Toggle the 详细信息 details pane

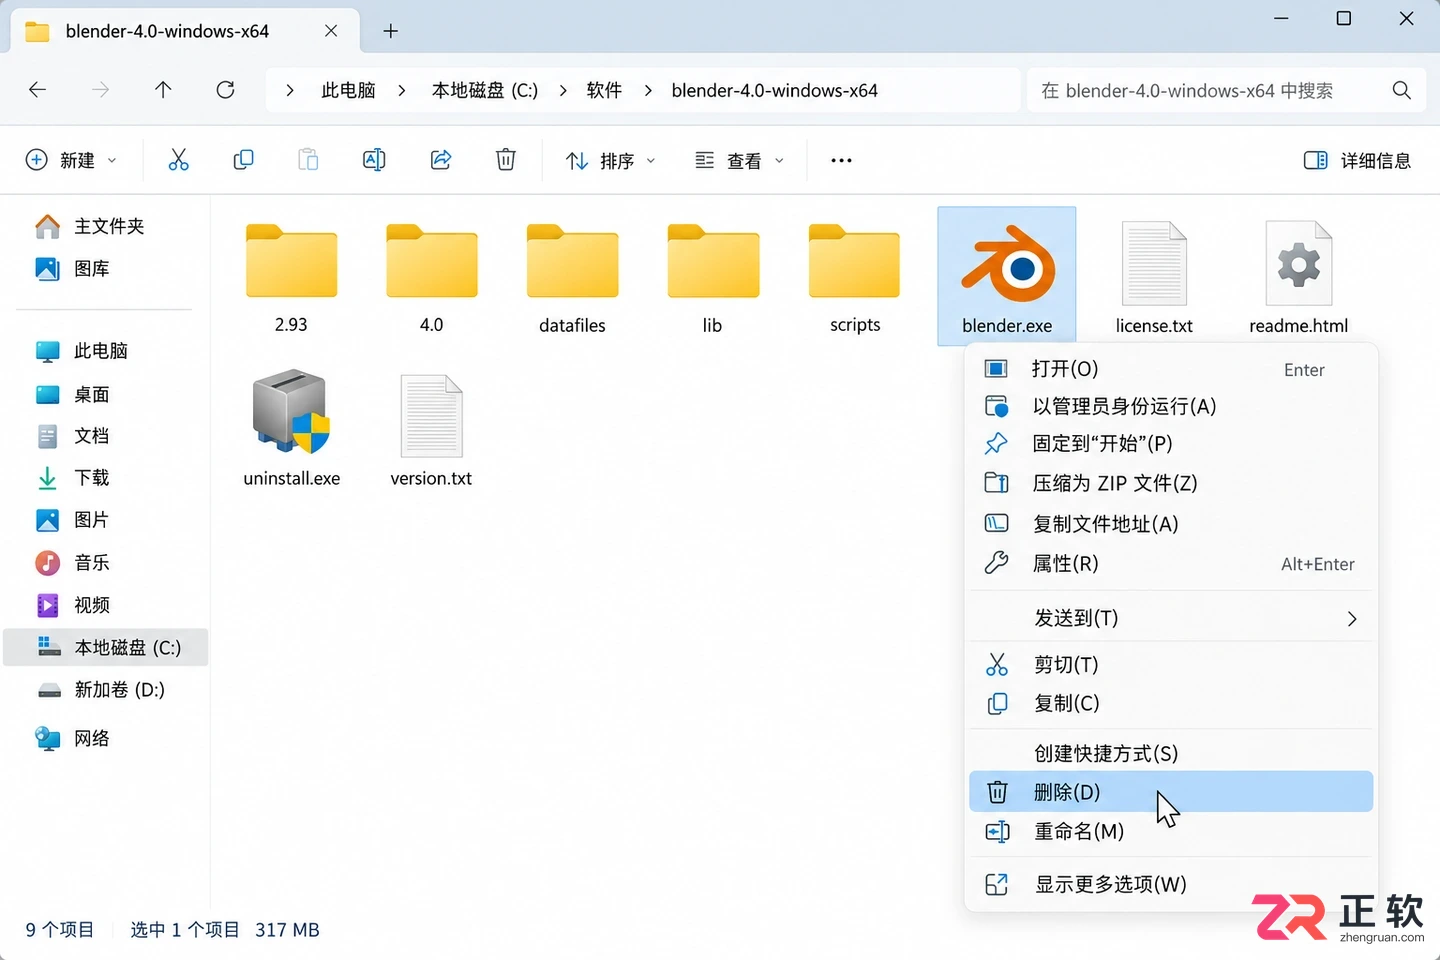(1357, 160)
